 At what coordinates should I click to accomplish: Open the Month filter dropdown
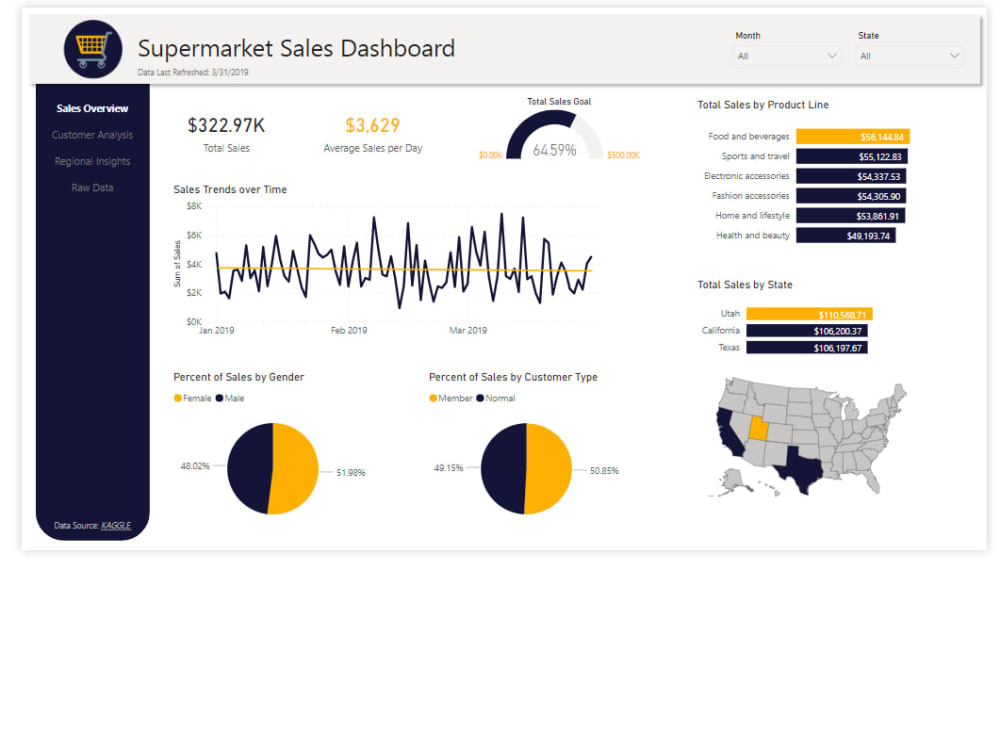tap(787, 56)
